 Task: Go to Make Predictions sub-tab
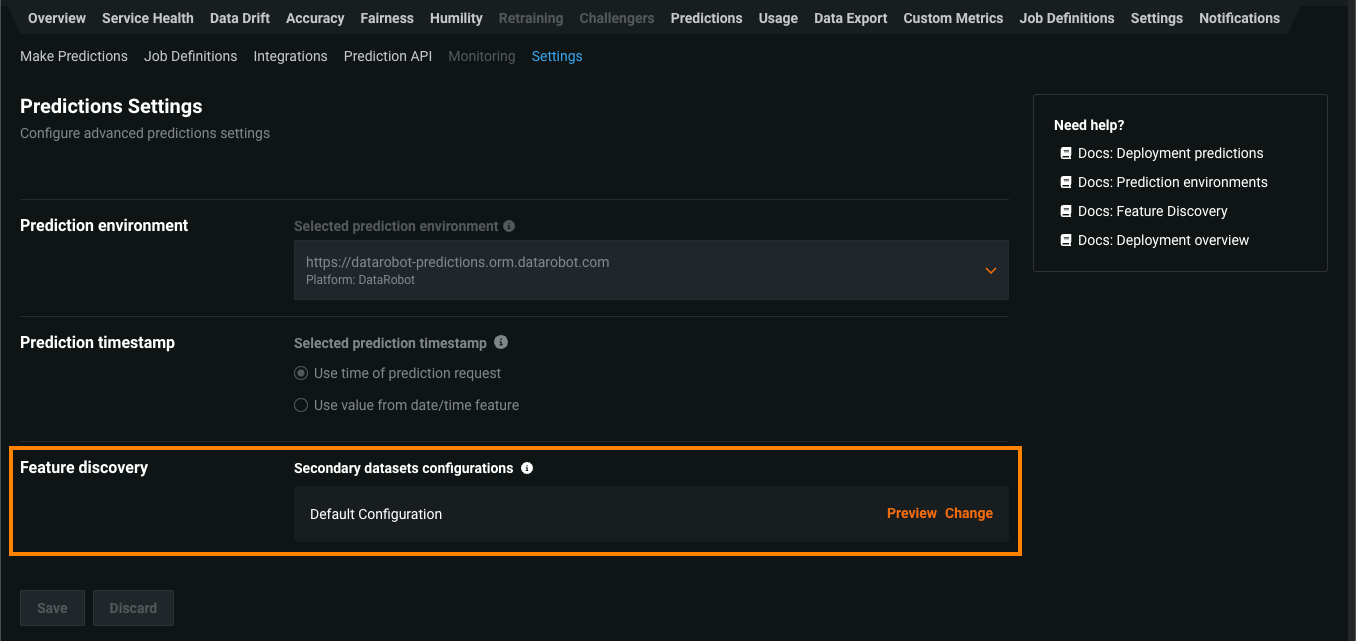74,56
